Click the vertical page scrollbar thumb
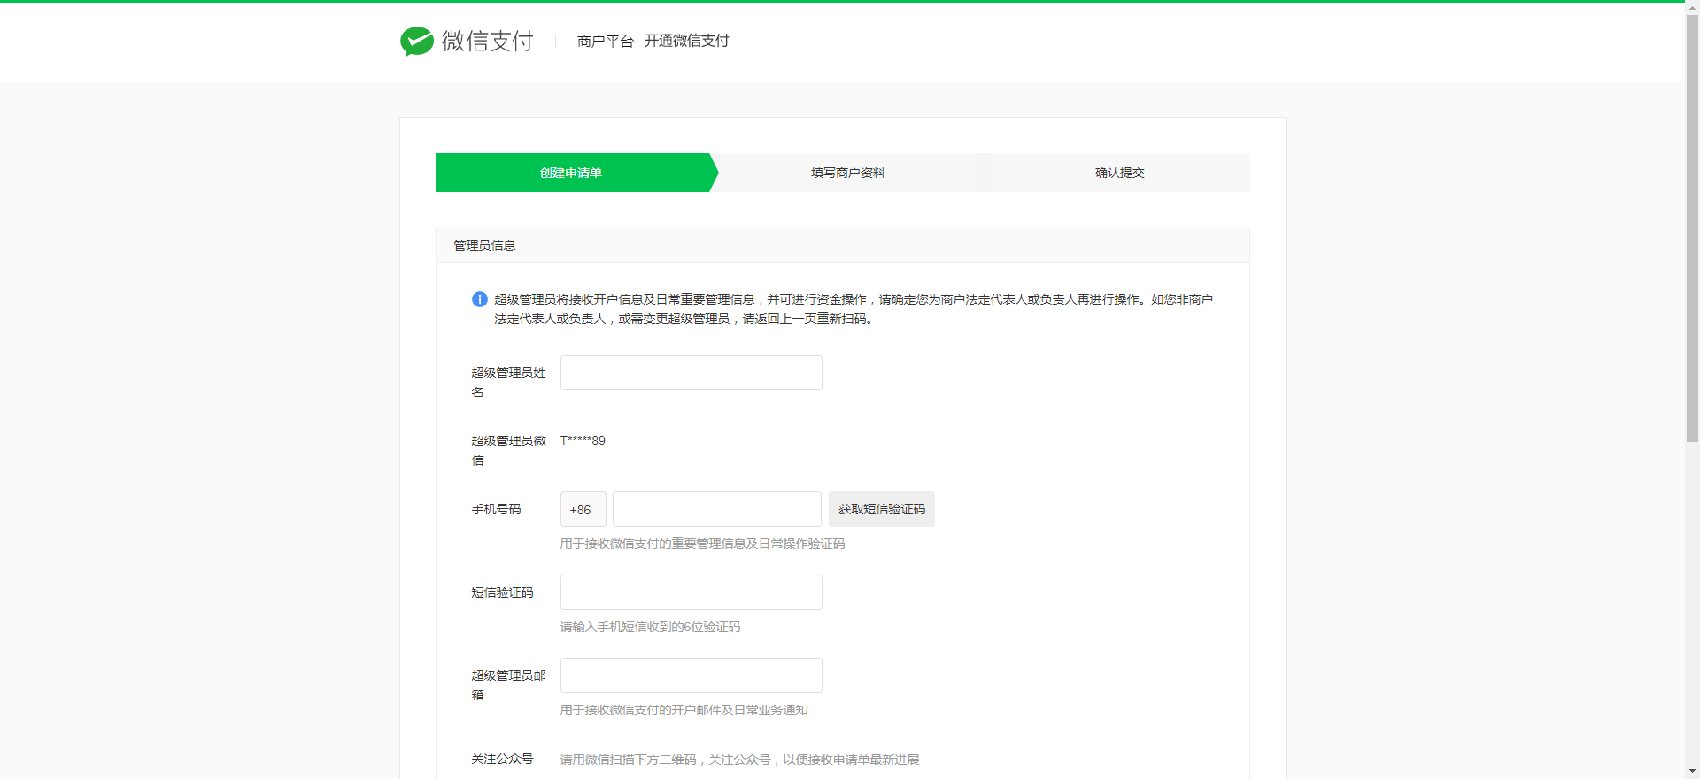 point(1692,220)
